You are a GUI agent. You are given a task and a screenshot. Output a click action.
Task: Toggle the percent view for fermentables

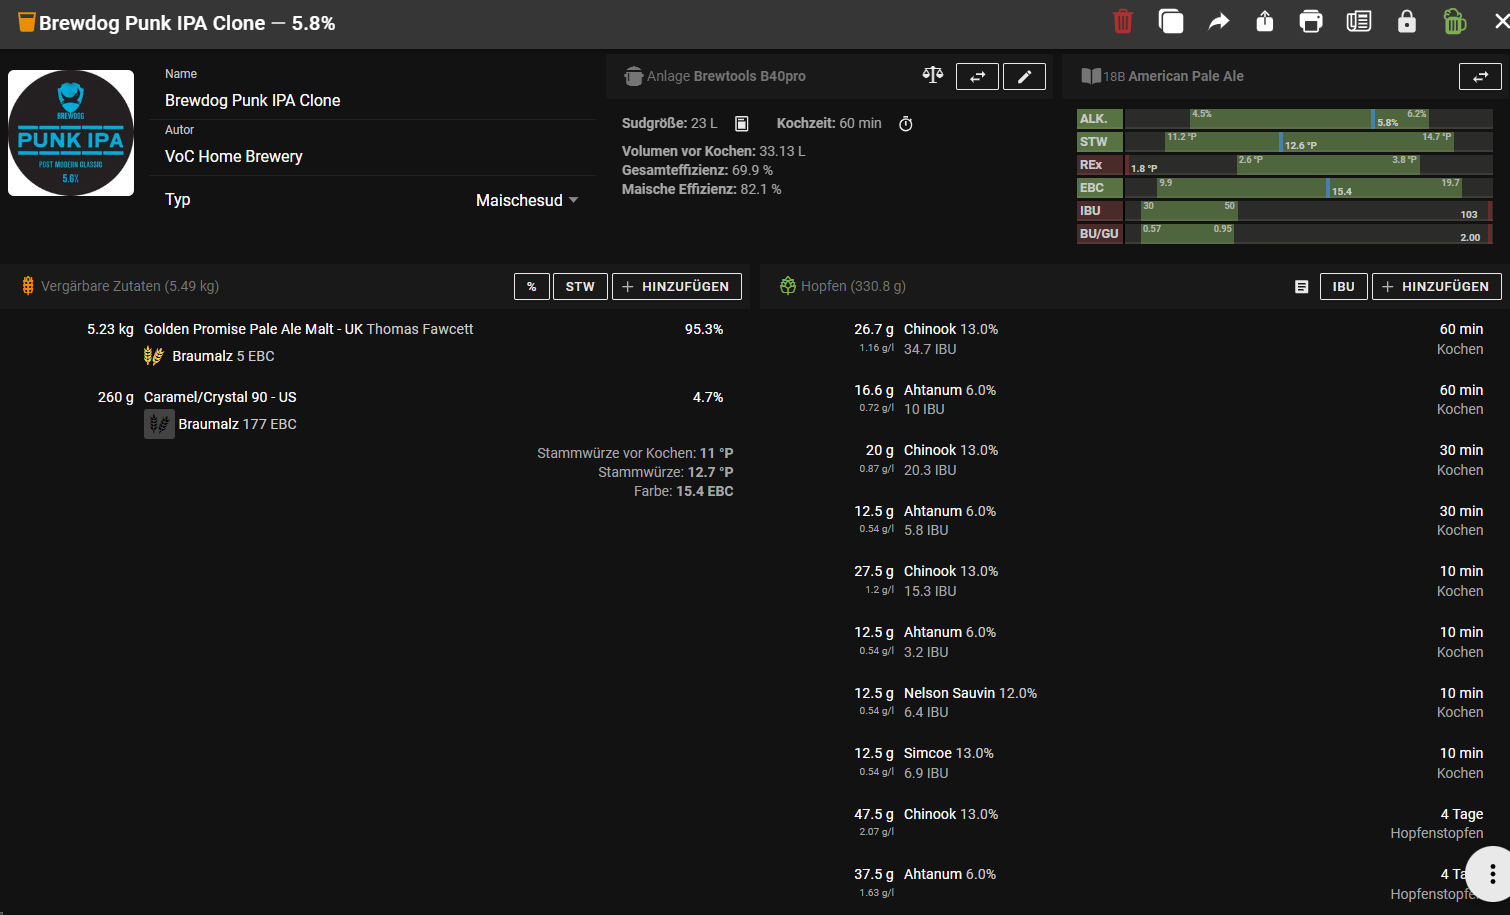[531, 287]
